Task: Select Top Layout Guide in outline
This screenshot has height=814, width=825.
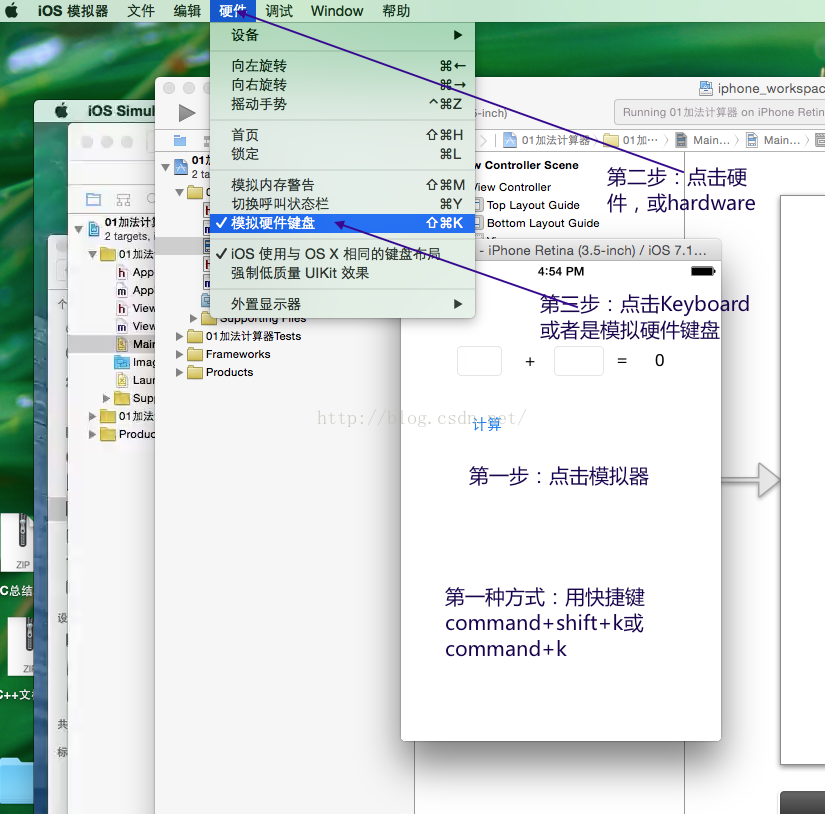Action: (x=532, y=205)
